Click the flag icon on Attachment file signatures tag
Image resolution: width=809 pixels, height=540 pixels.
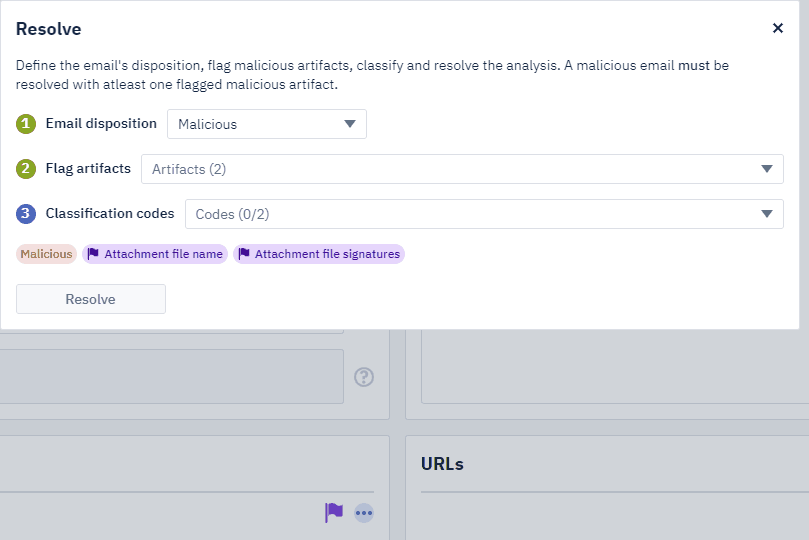pyautogui.click(x=244, y=254)
